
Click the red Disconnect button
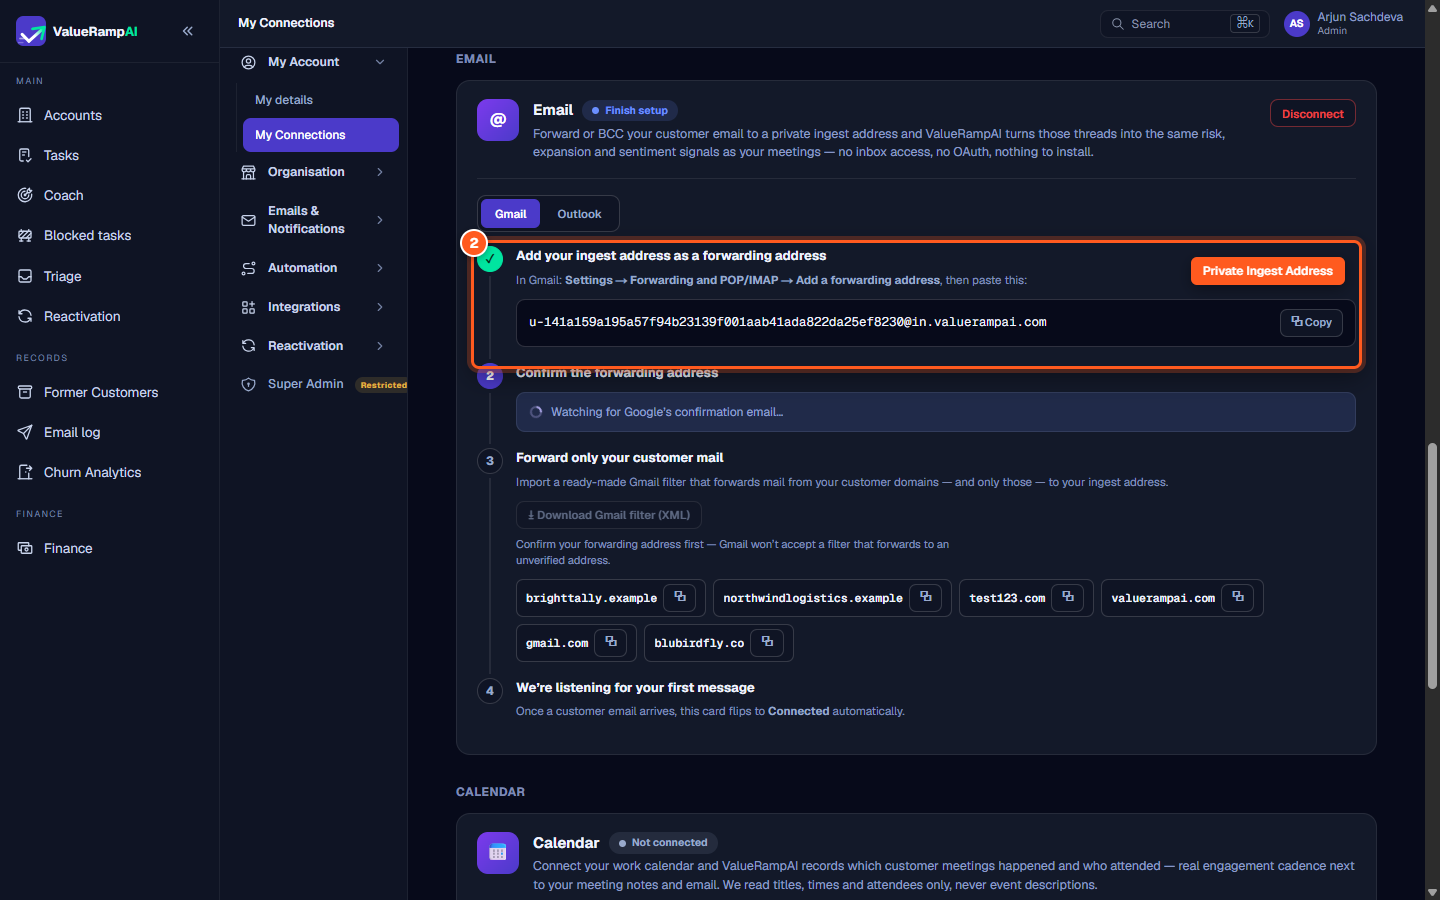click(x=1313, y=114)
